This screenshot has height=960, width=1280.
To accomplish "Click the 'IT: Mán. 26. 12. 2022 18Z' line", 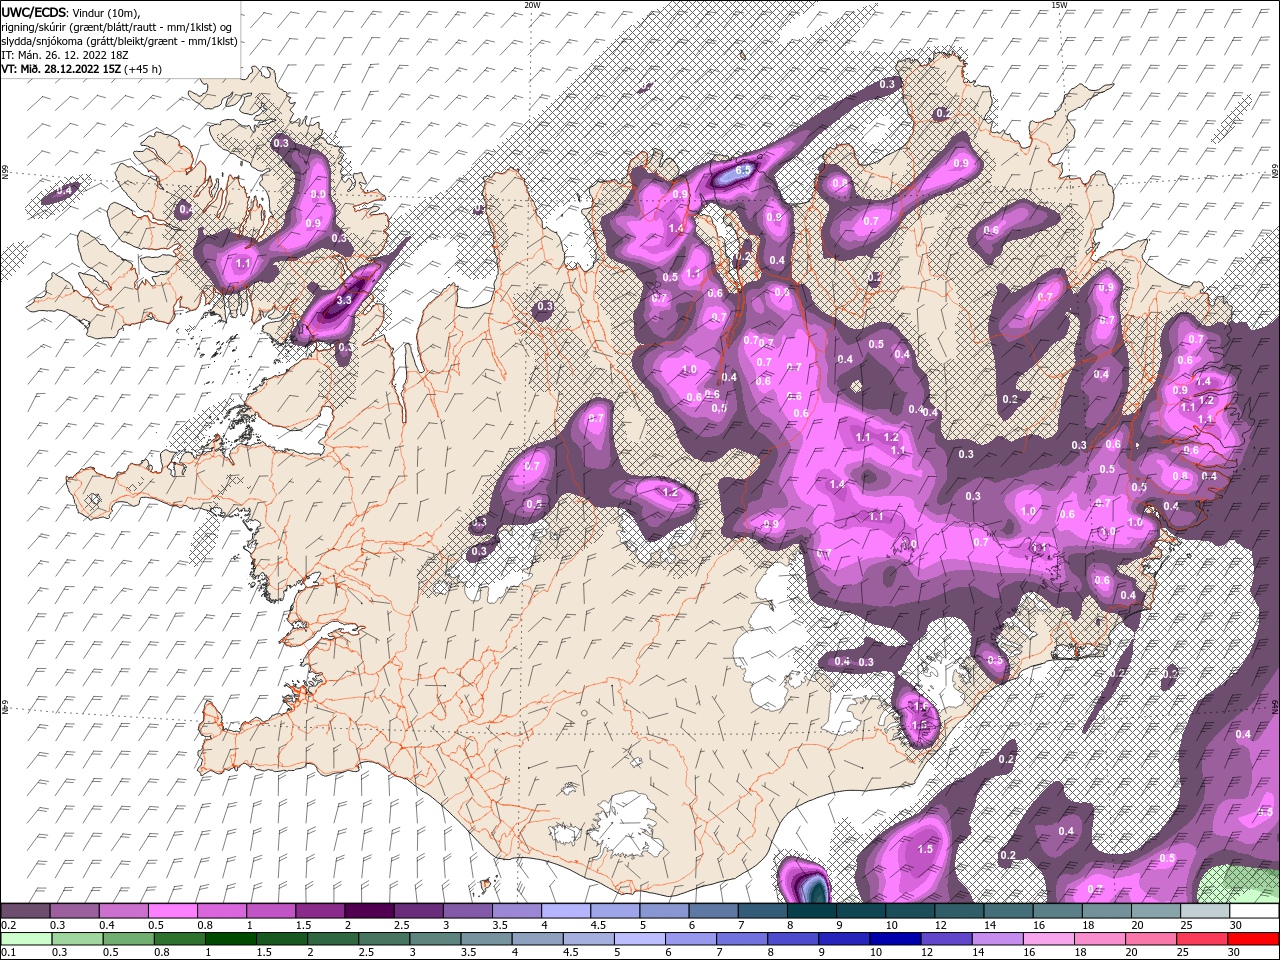I will pyautogui.click(x=66, y=55).
